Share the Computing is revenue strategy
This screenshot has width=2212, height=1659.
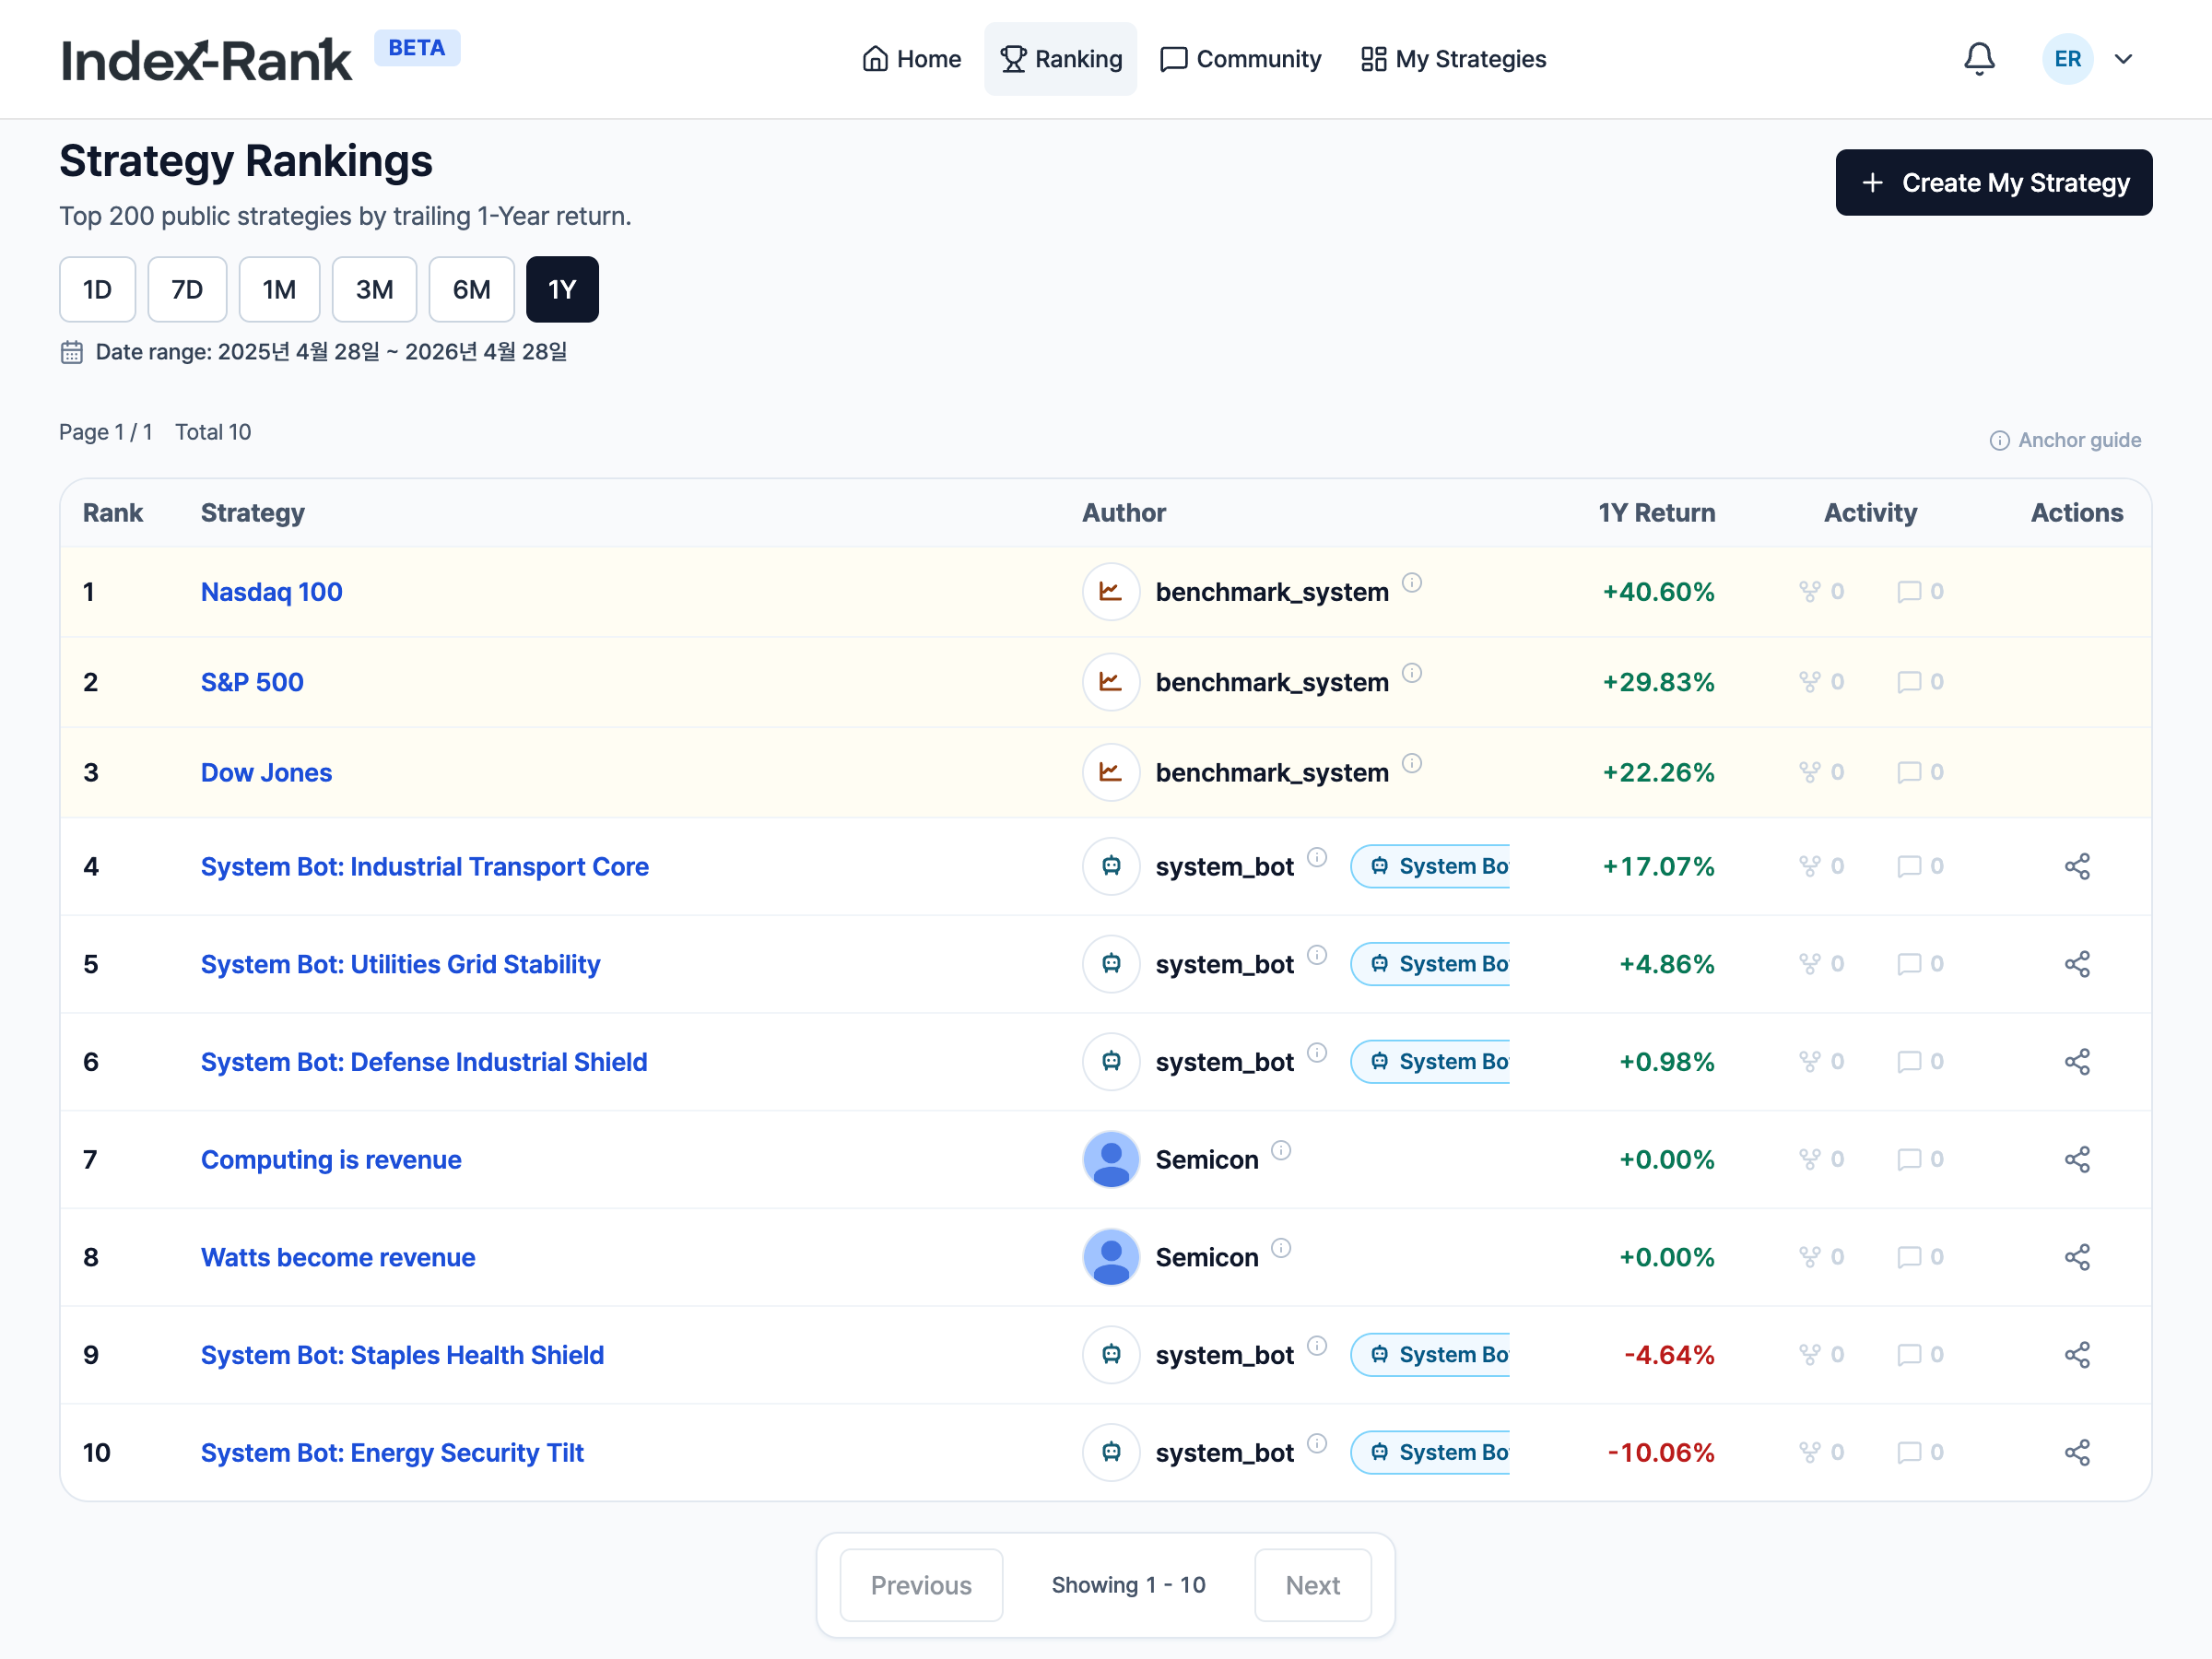[2077, 1159]
